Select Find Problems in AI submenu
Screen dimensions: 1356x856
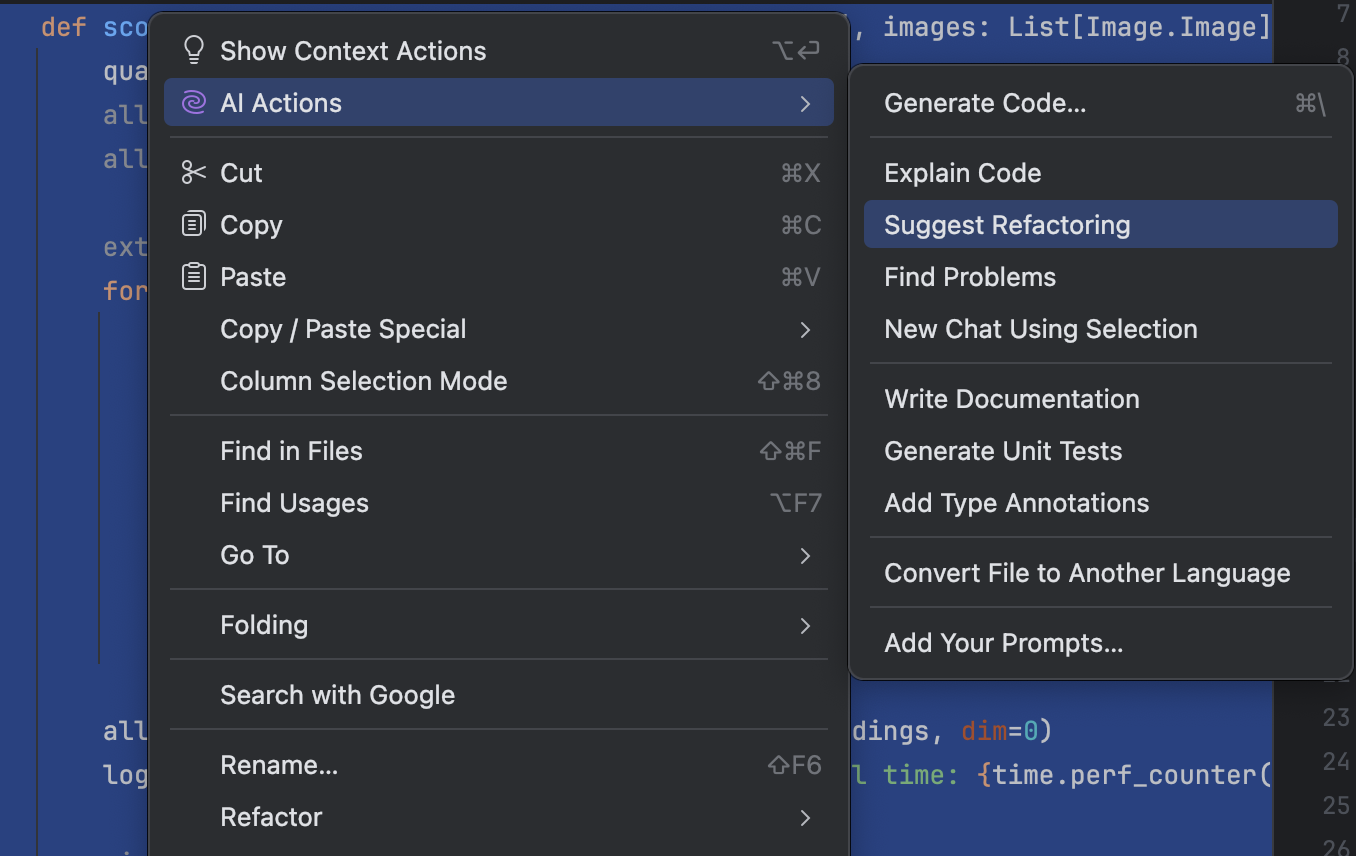point(970,277)
